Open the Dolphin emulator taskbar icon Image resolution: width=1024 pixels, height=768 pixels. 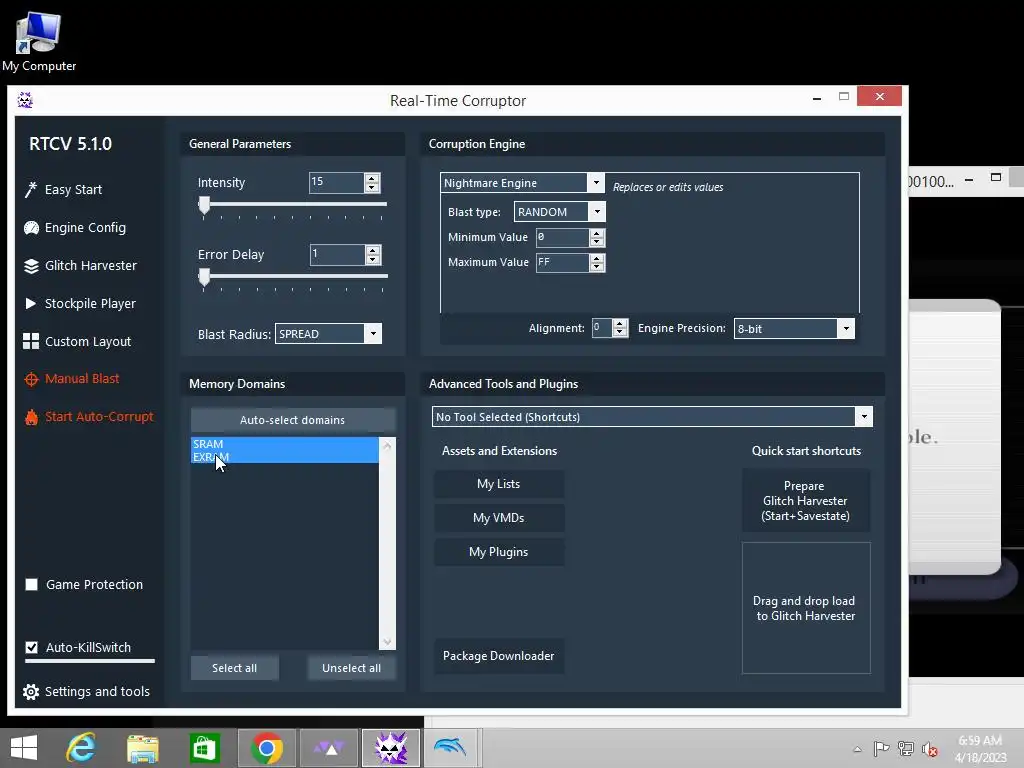pos(451,748)
